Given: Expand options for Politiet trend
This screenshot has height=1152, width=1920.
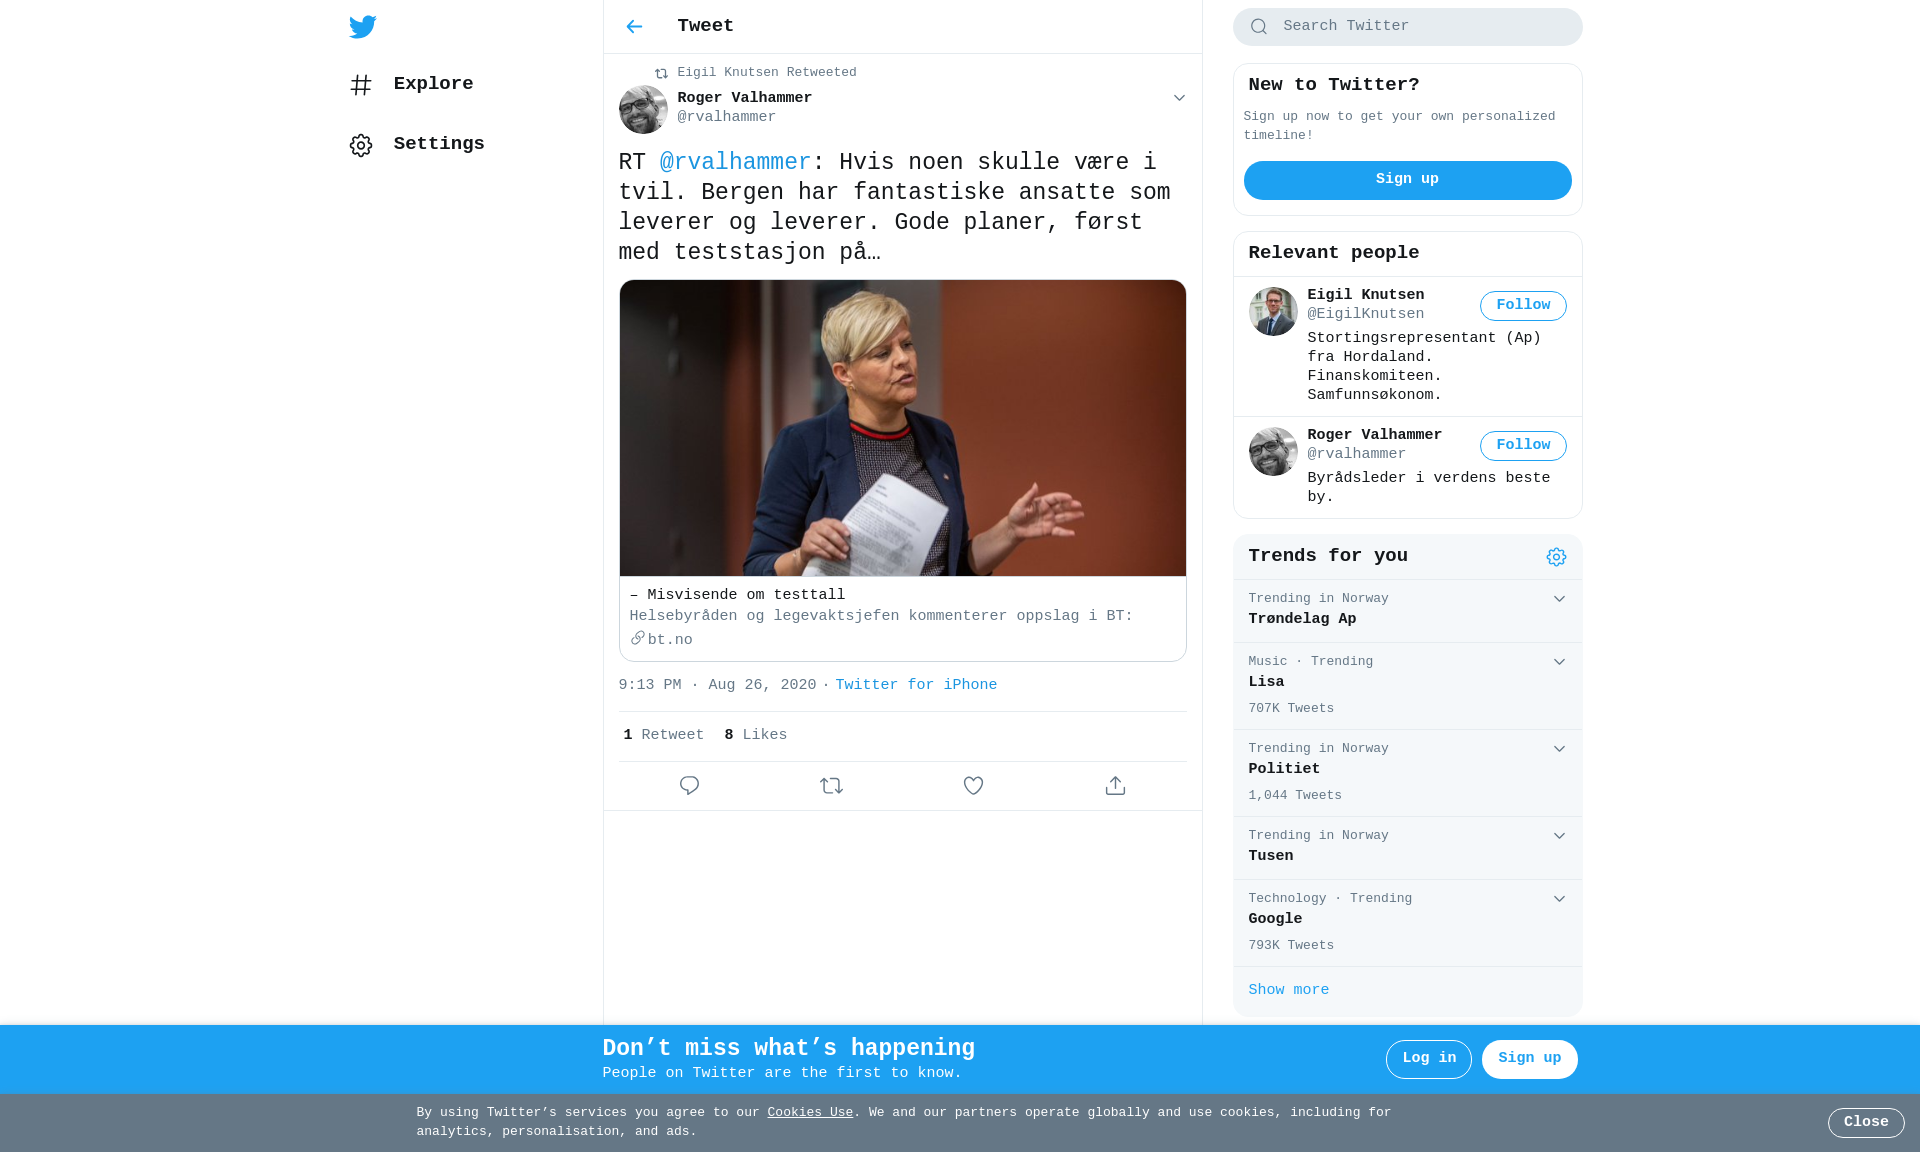Looking at the screenshot, I should (x=1559, y=749).
